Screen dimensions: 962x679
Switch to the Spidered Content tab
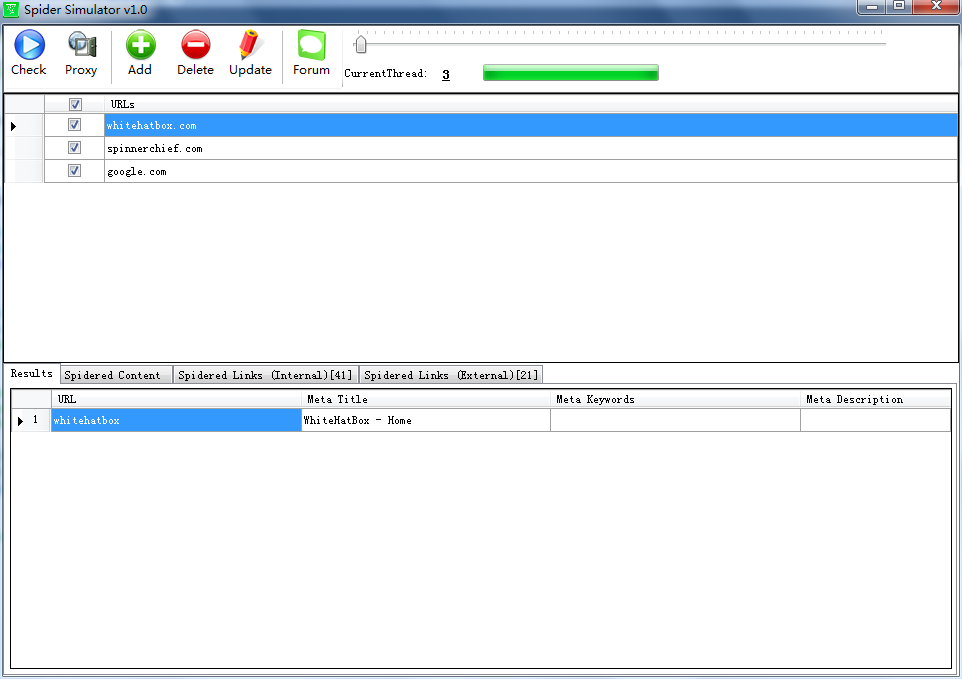(112, 375)
